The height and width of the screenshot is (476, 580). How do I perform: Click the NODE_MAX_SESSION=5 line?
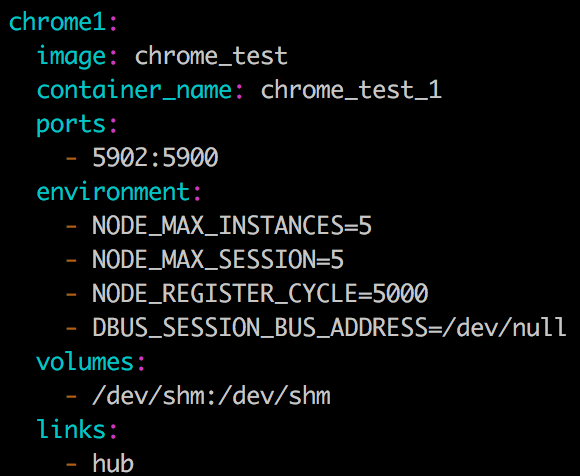(218, 259)
